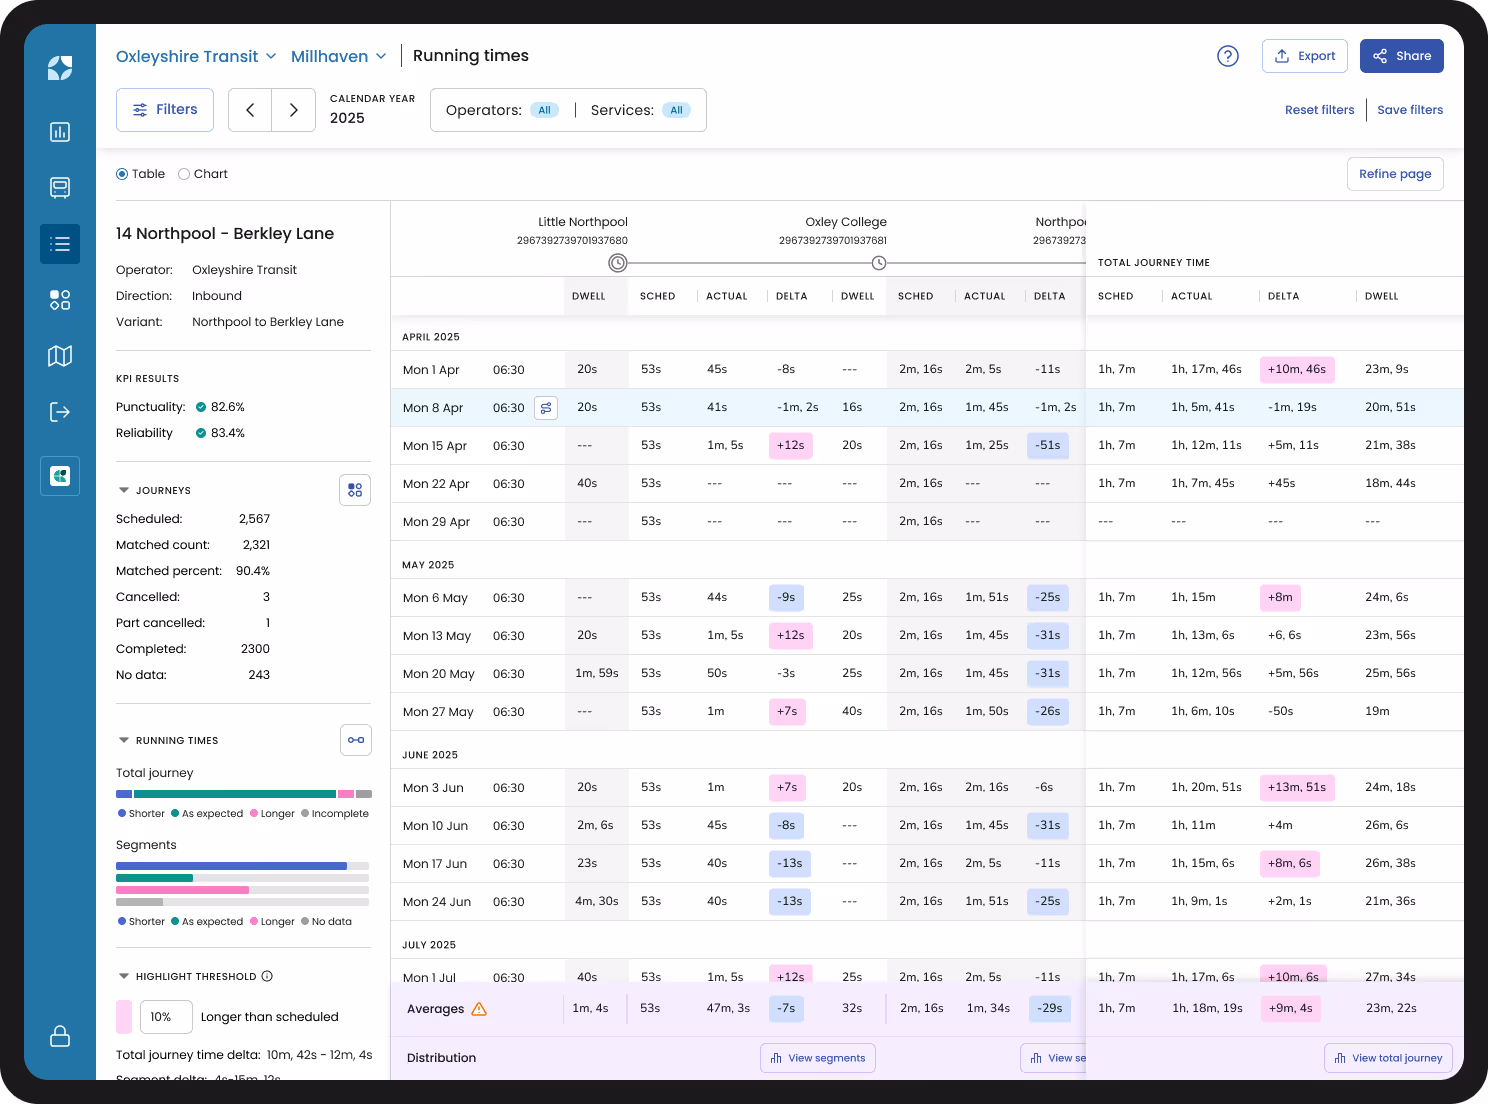Open the segments grid icon beside Journeys
This screenshot has height=1104, width=1488.
pos(355,489)
